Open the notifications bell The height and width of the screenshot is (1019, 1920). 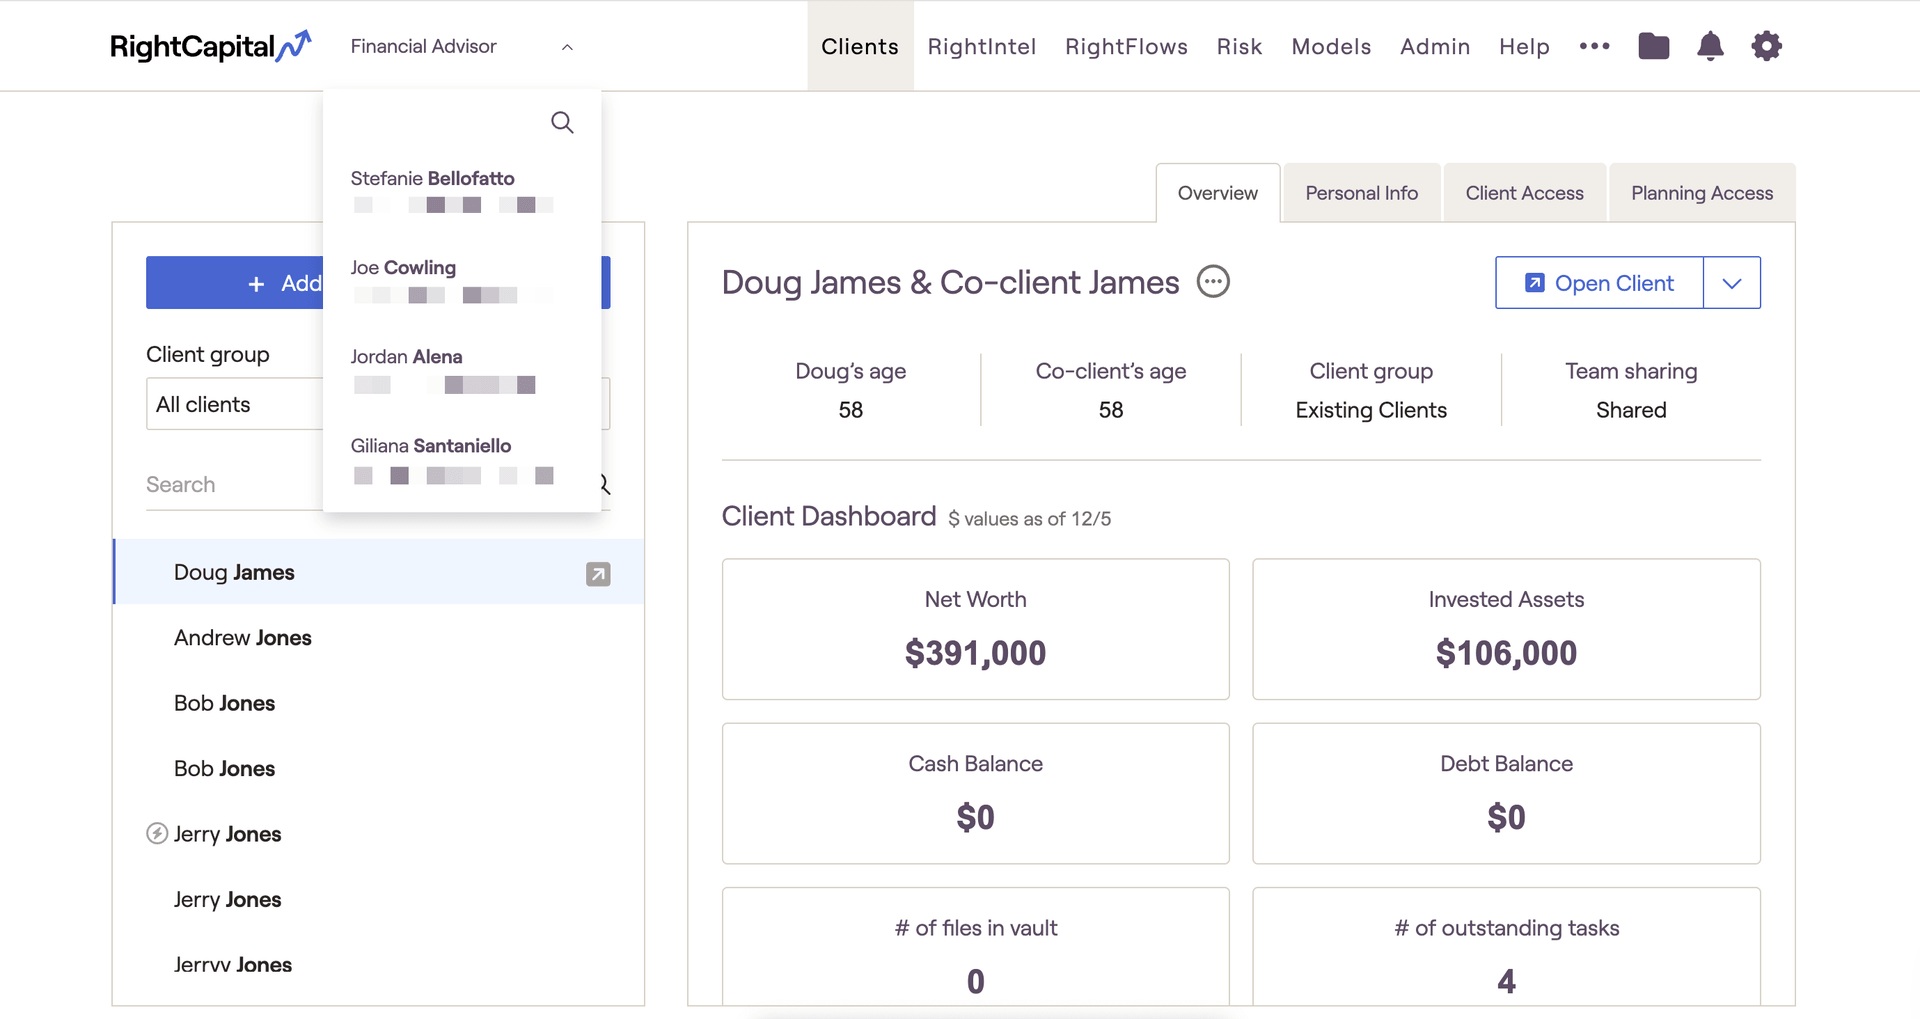coord(1710,46)
